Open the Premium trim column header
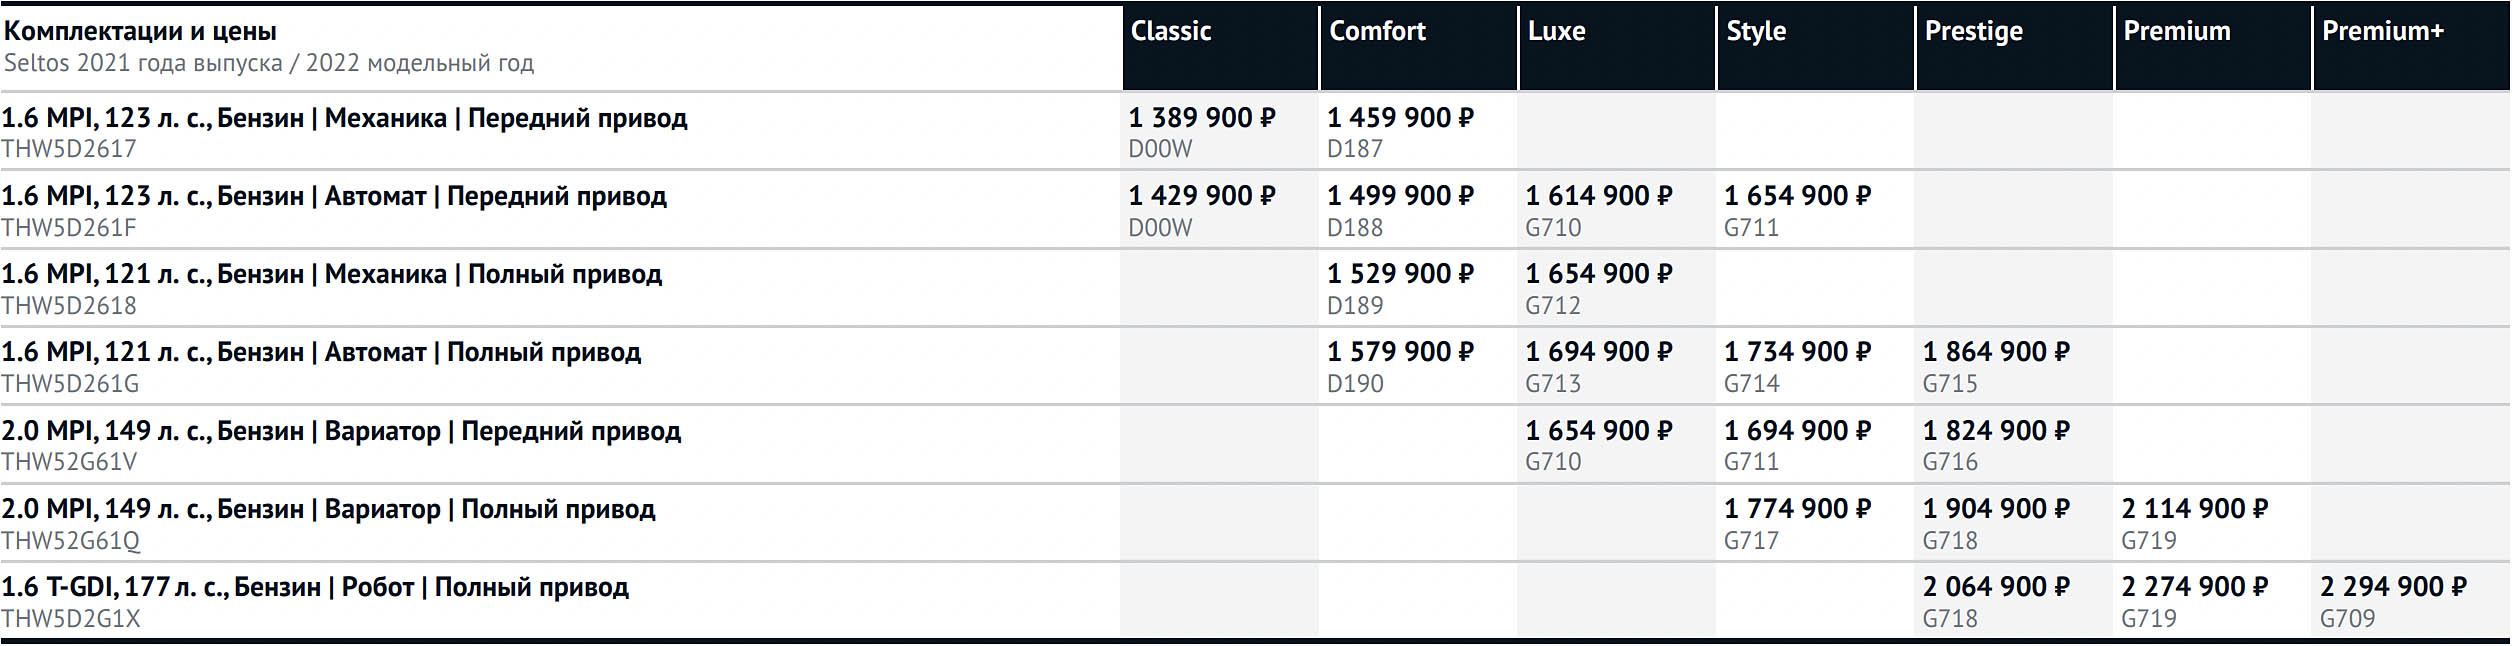This screenshot has width=2512, height=646. pos(2176,32)
